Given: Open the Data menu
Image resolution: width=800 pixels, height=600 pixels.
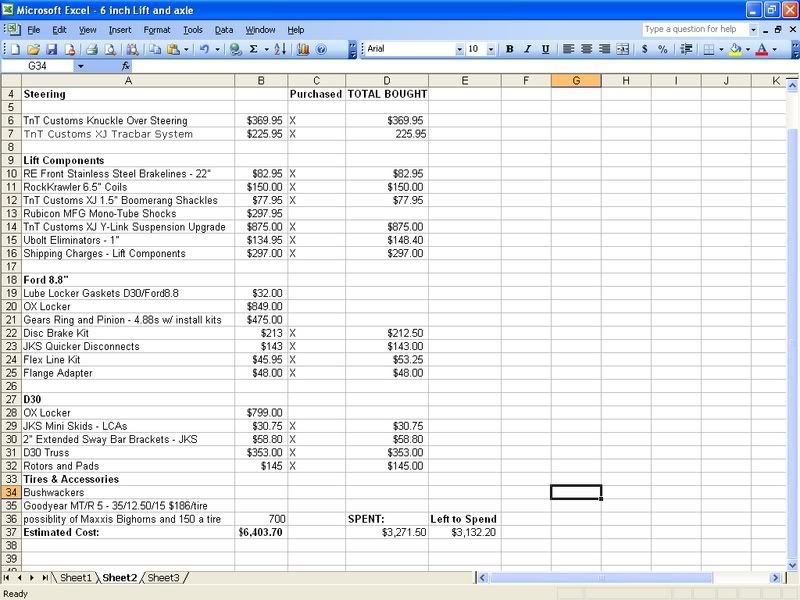Looking at the screenshot, I should 223,30.
